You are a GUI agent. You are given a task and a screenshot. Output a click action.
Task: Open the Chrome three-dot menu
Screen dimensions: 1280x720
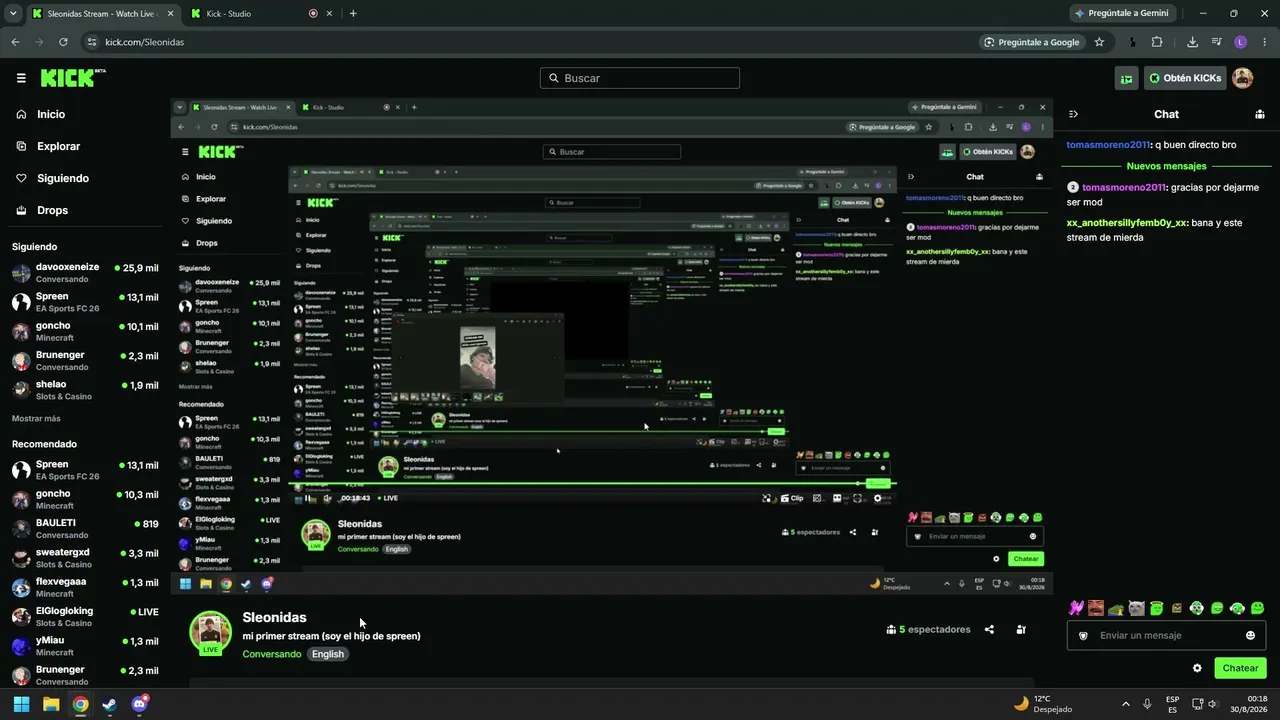[1264, 42]
